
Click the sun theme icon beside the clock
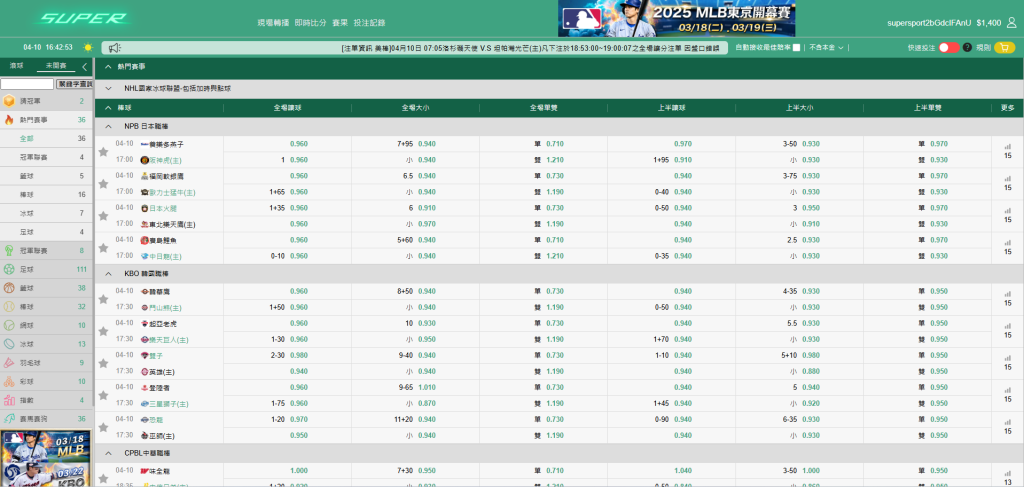pyautogui.click(x=88, y=48)
